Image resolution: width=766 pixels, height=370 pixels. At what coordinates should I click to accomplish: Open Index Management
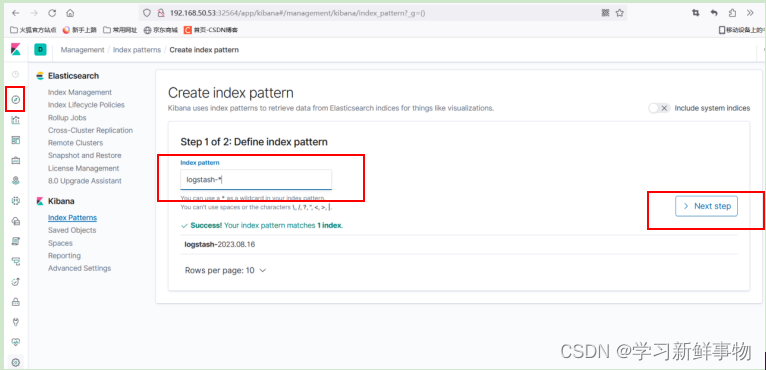click(80, 92)
